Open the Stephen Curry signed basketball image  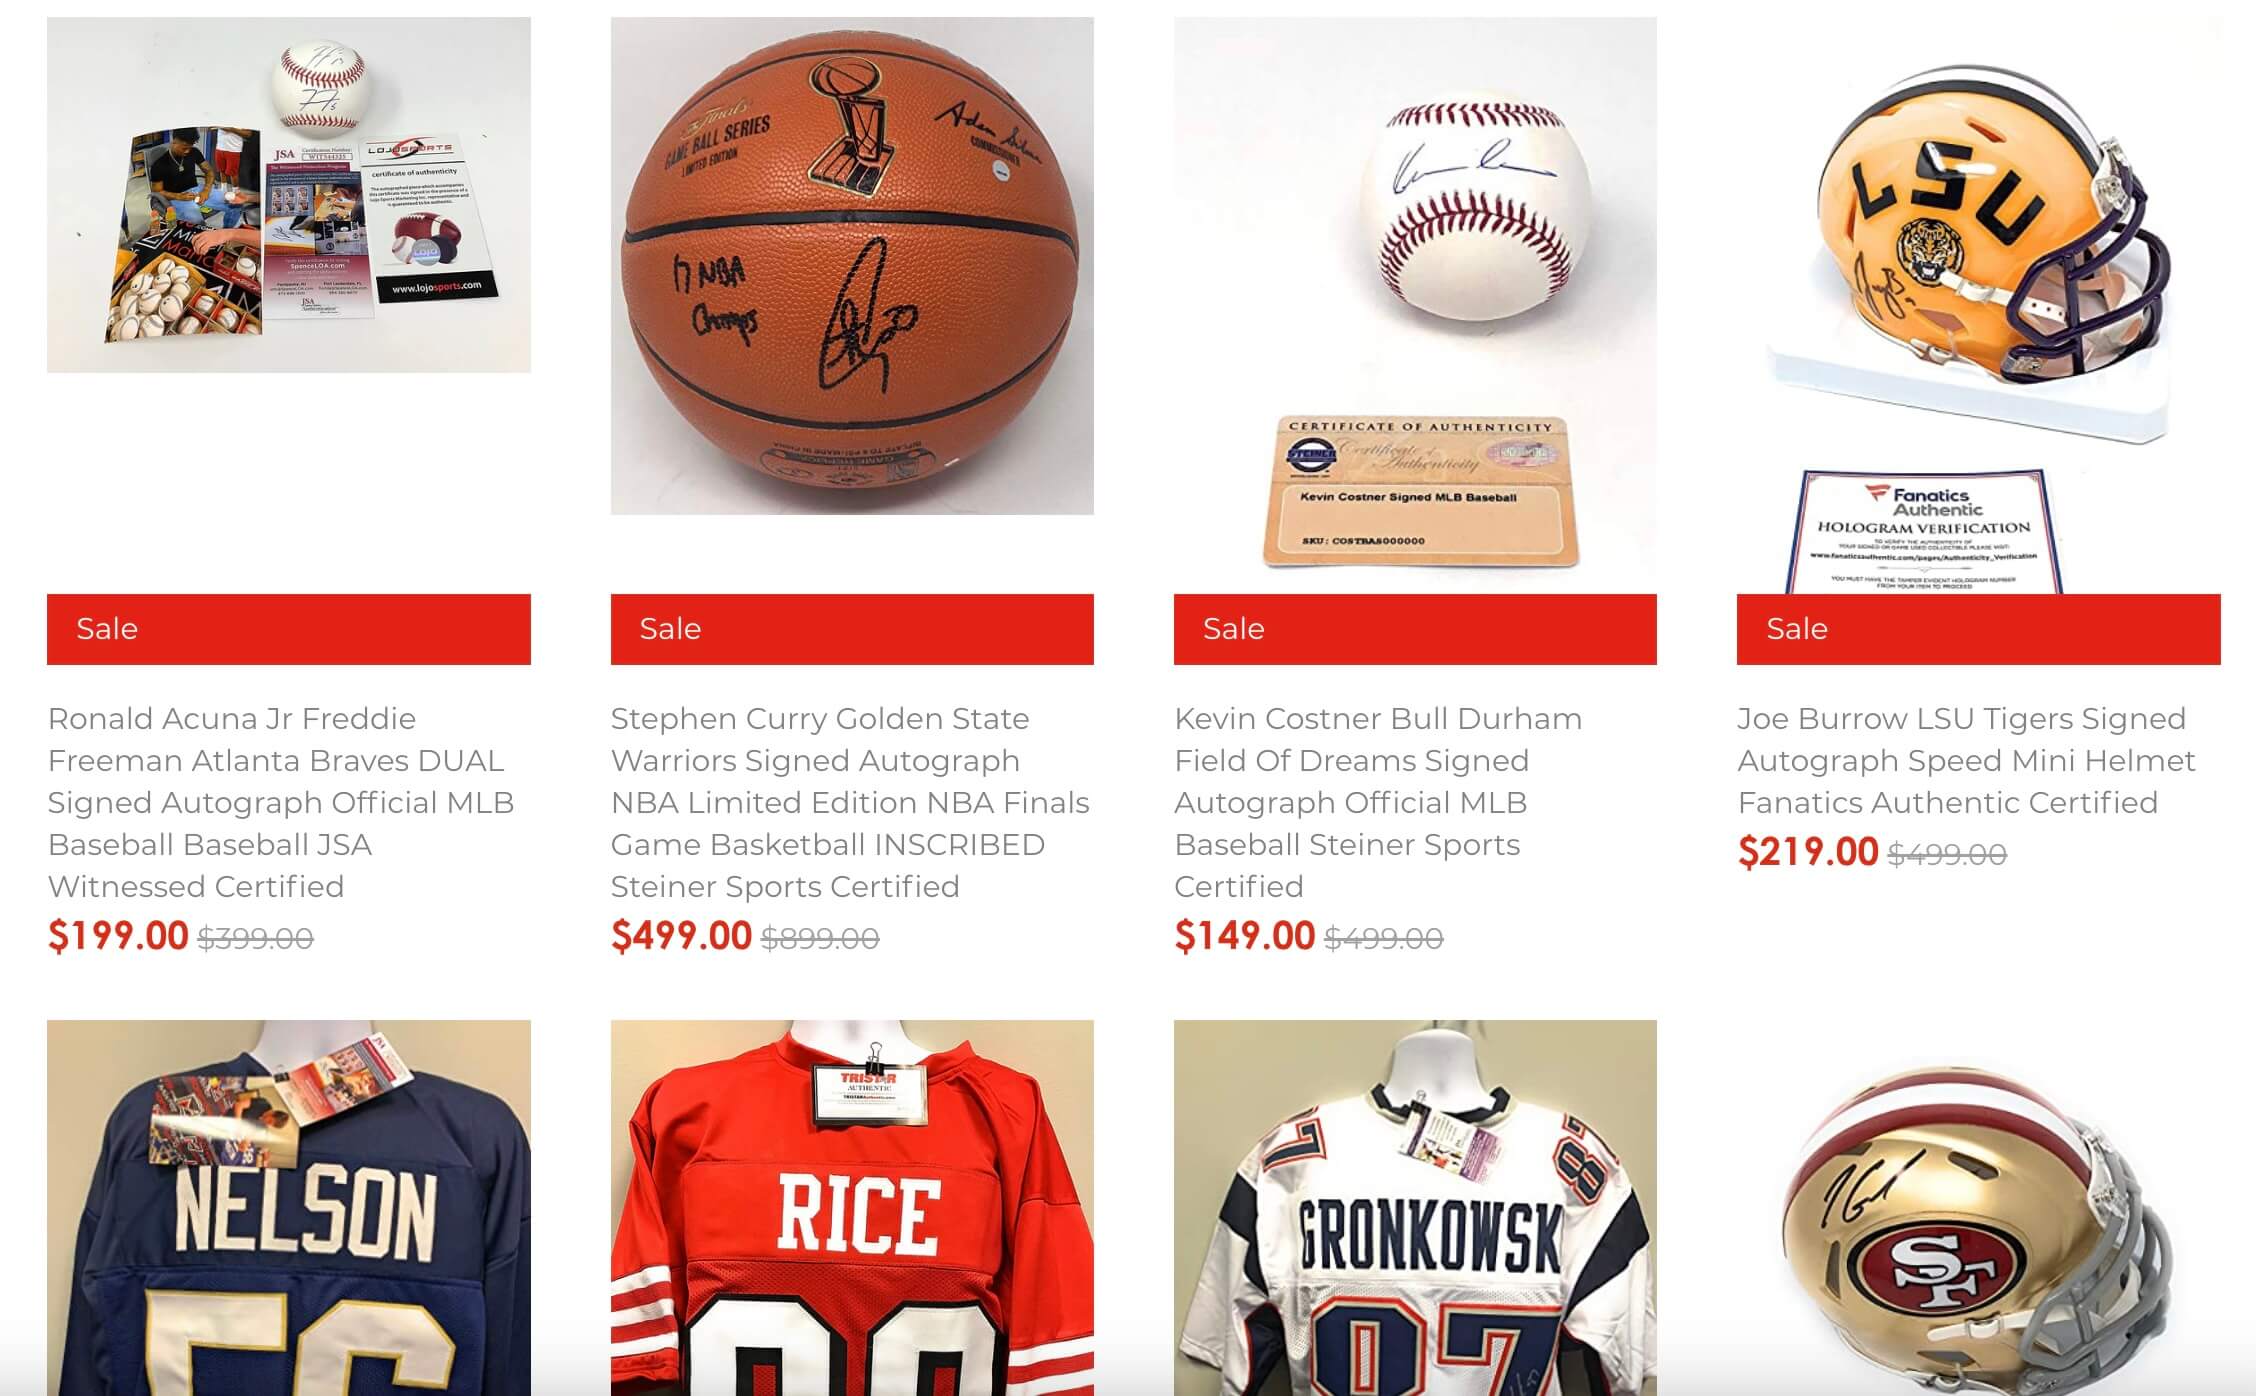852,266
